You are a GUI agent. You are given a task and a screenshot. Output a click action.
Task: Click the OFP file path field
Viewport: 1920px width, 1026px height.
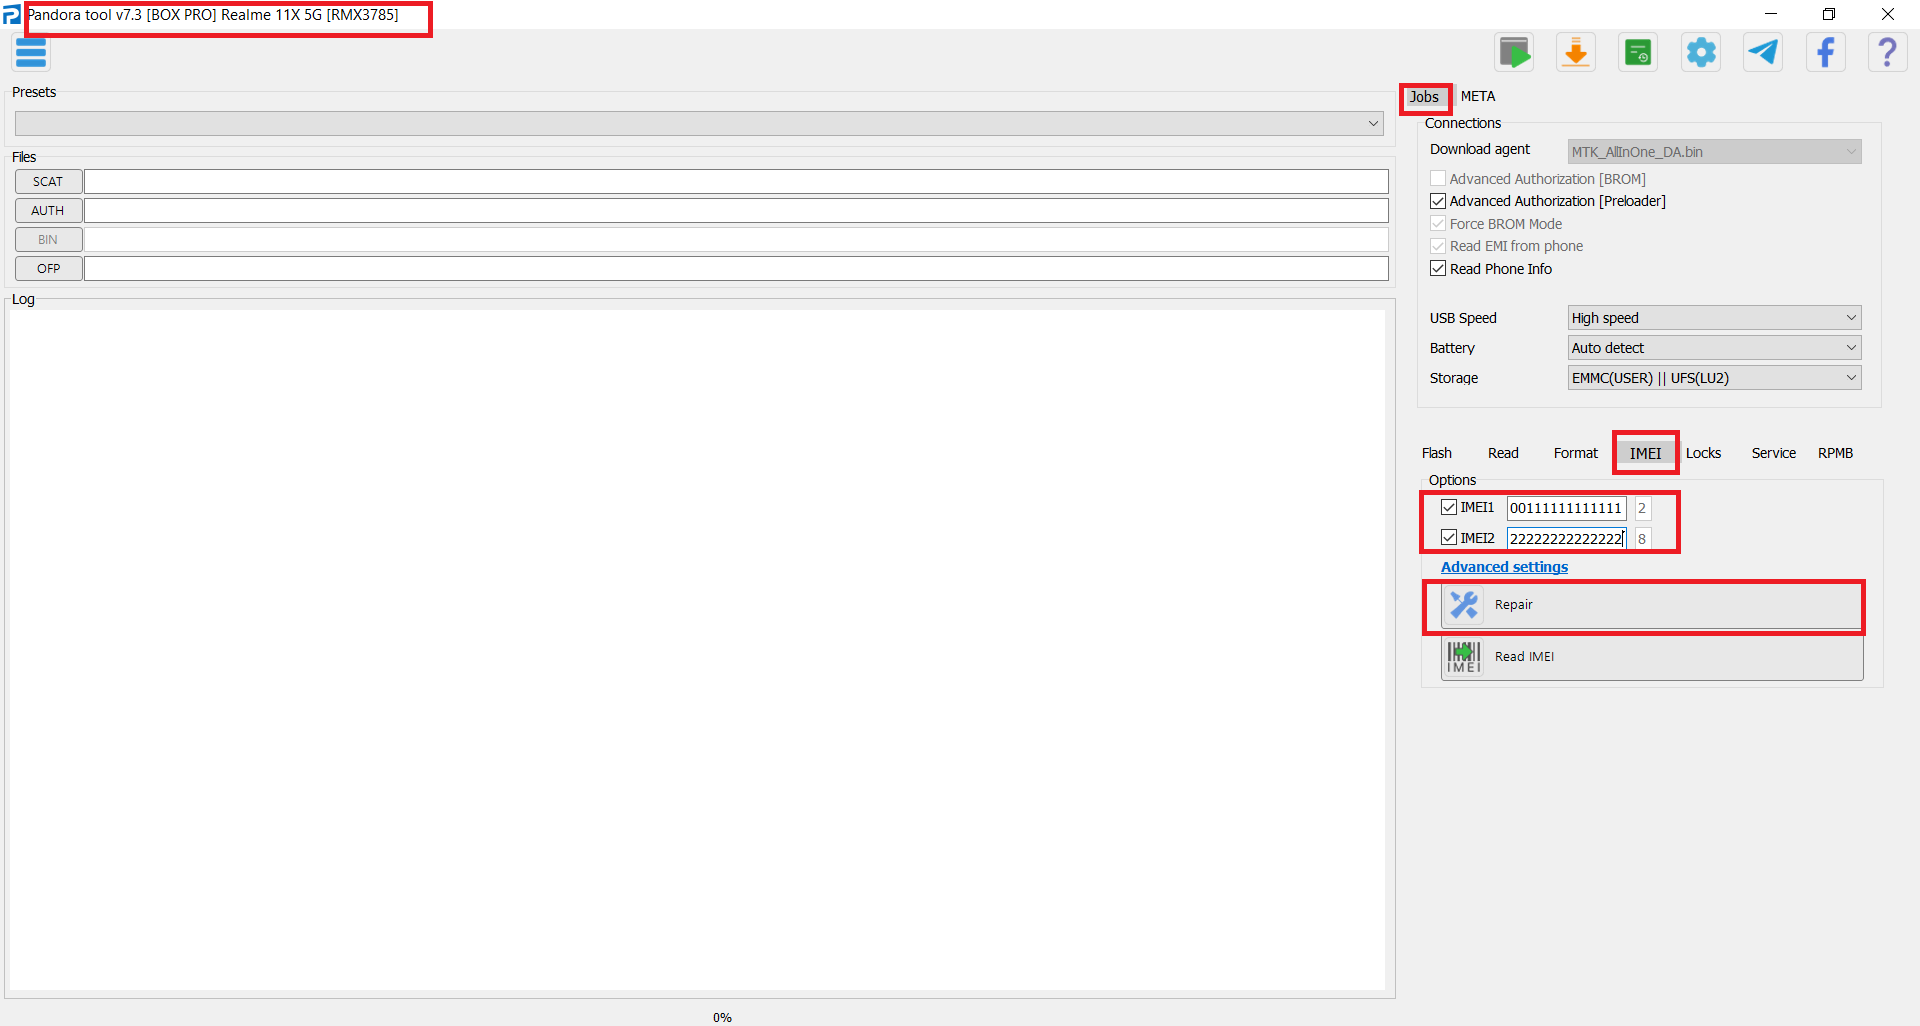pyautogui.click(x=736, y=269)
